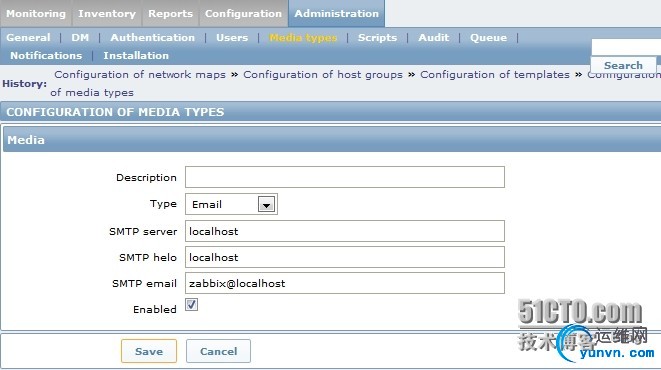Switch to the Configuration main tab
The width and height of the screenshot is (661, 370).
(243, 13)
